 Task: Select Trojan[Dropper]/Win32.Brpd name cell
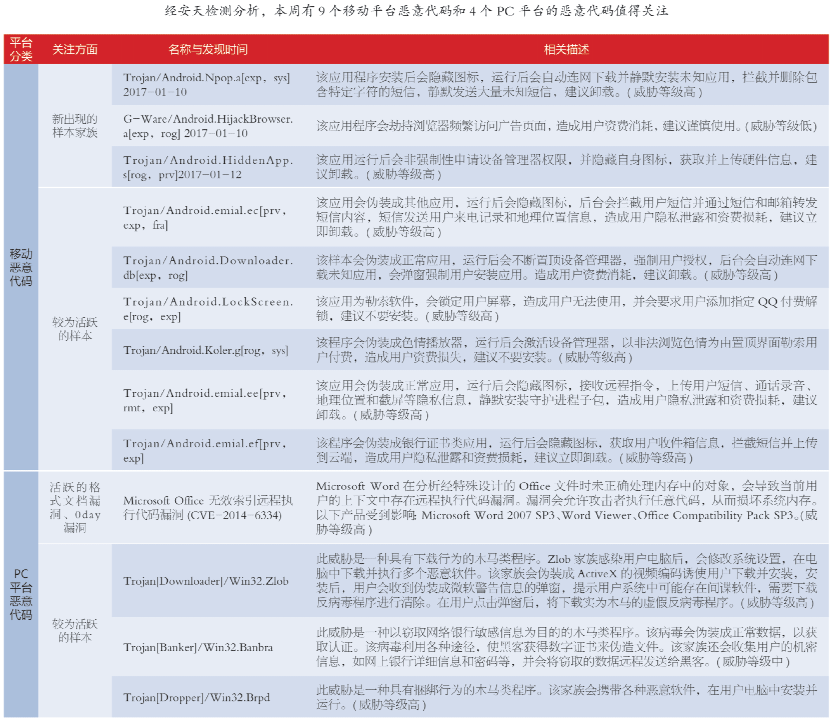point(208,697)
